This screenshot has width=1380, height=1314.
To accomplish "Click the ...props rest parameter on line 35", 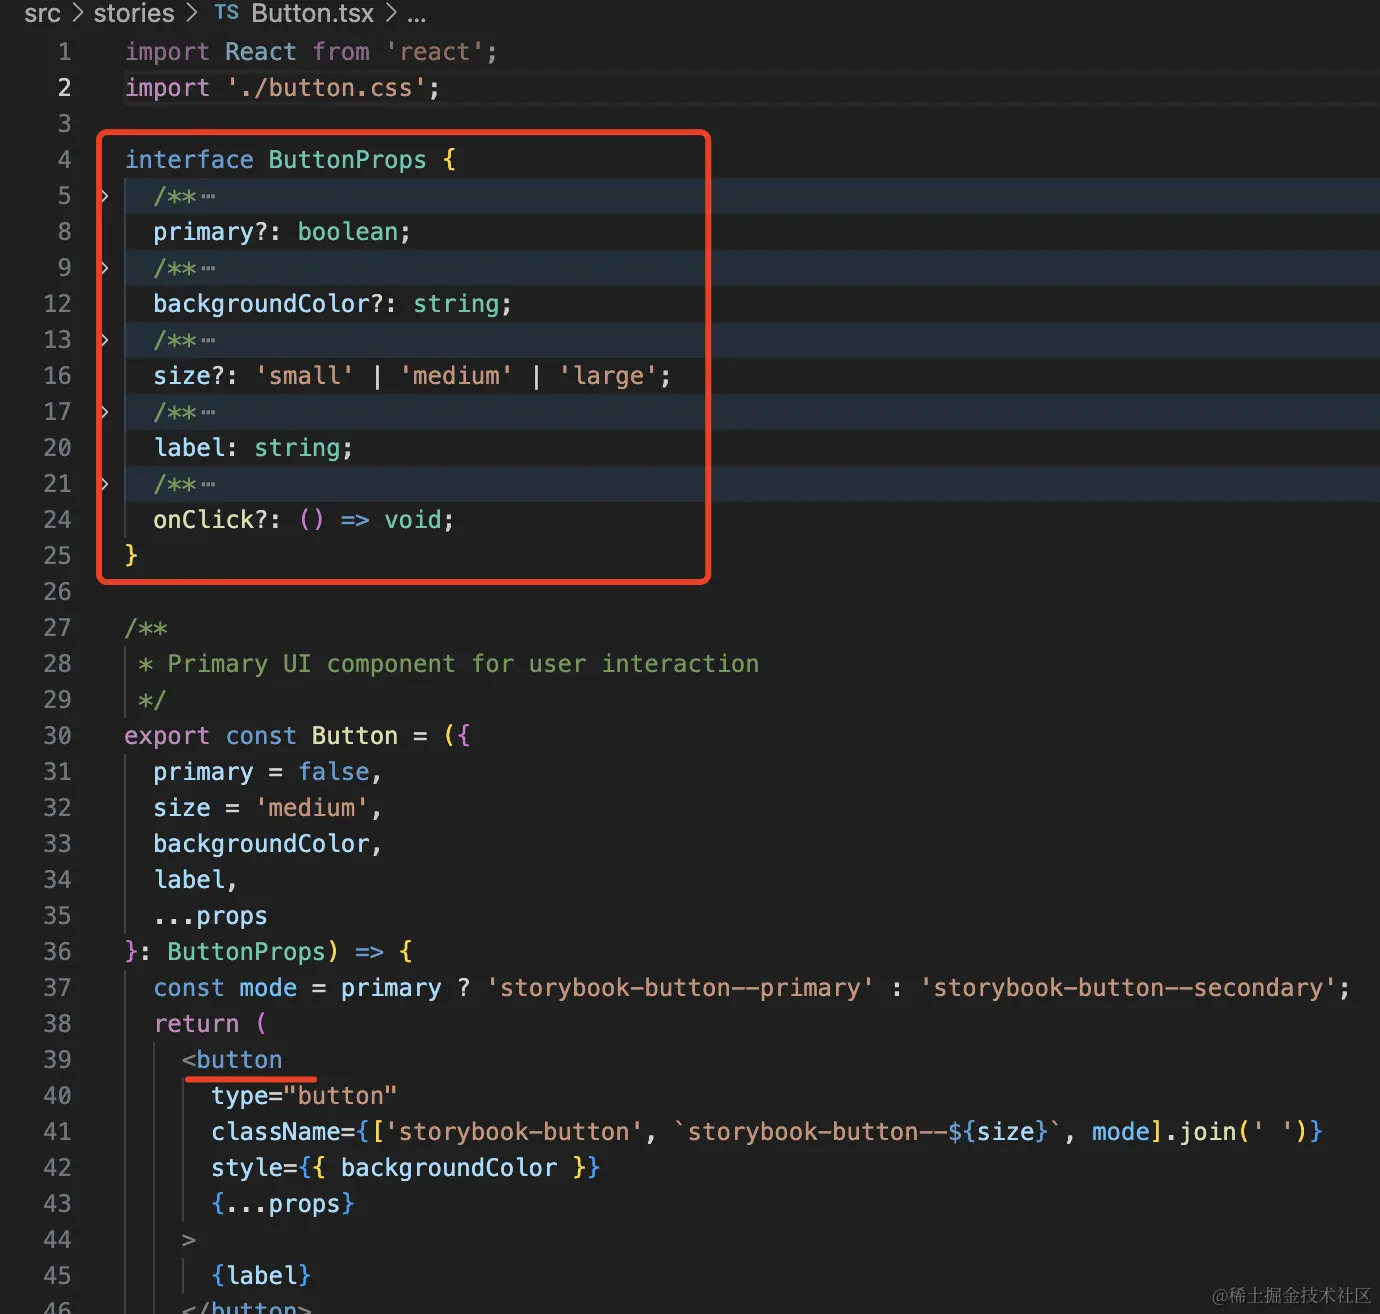I will point(210,916).
